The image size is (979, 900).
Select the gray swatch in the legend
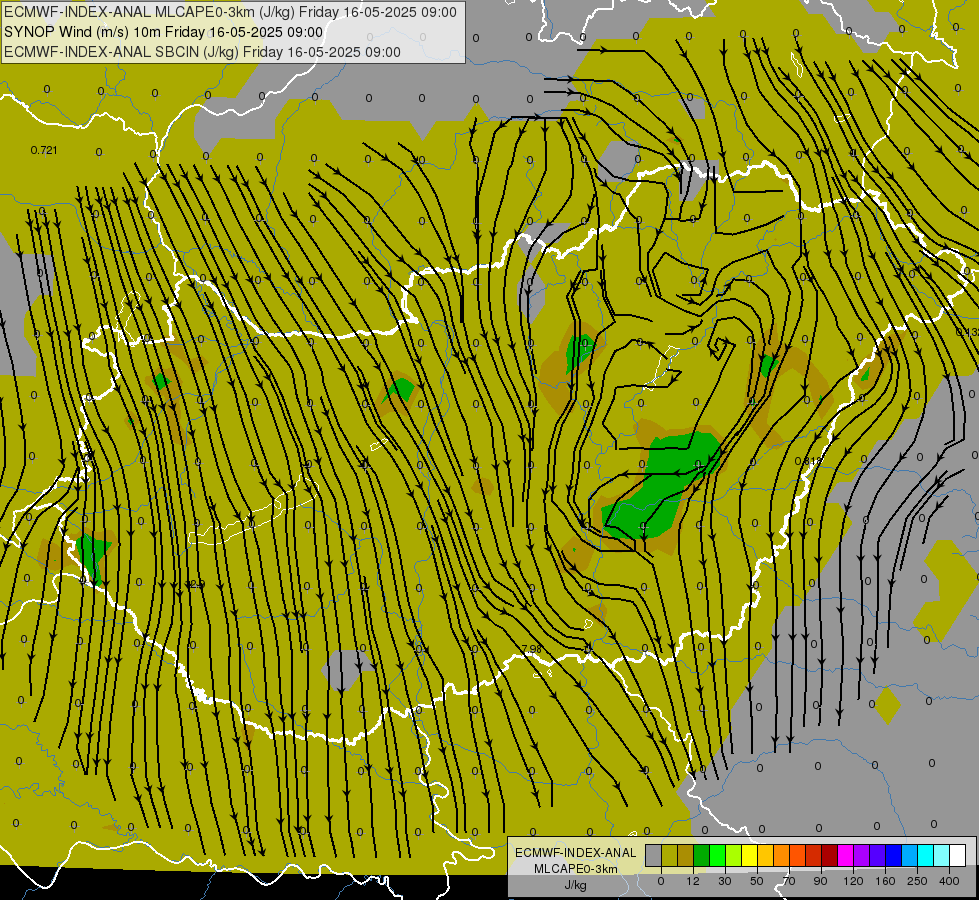[x=654, y=855]
